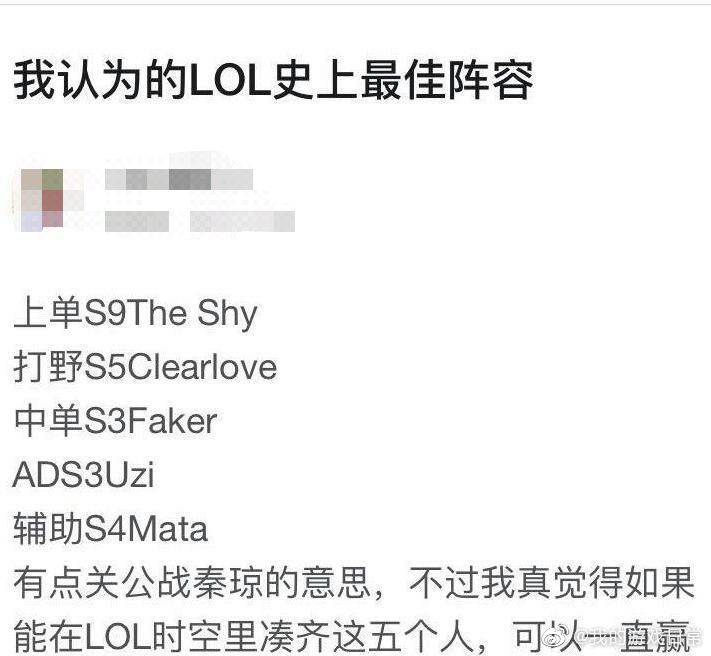Click the 打野S5Clearlove line

[x=145, y=367]
